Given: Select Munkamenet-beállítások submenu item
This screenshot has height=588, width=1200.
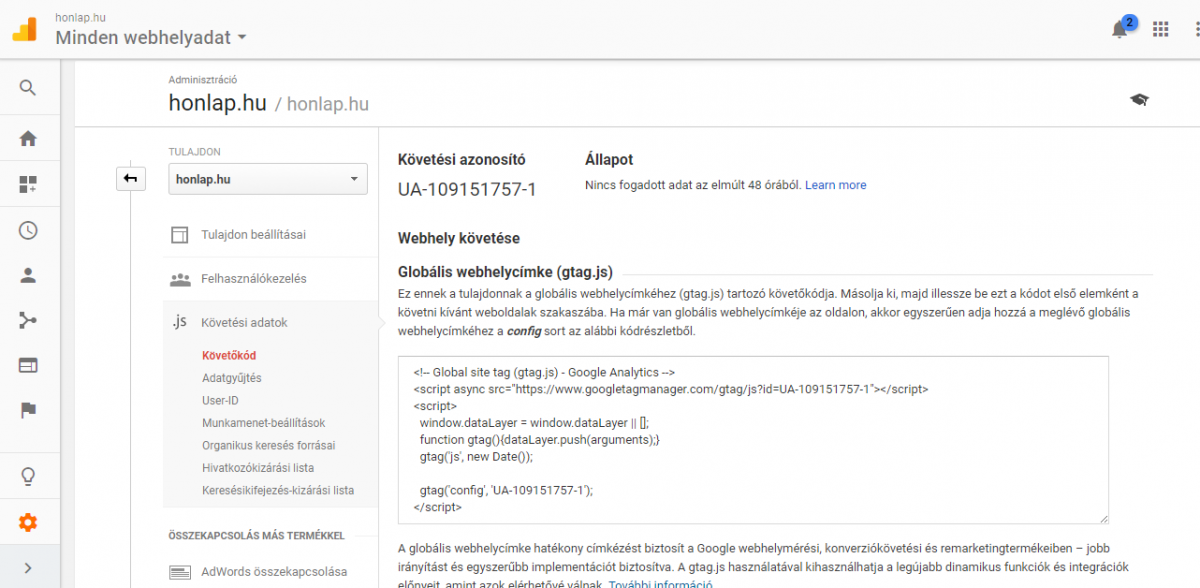Looking at the screenshot, I should 264,423.
